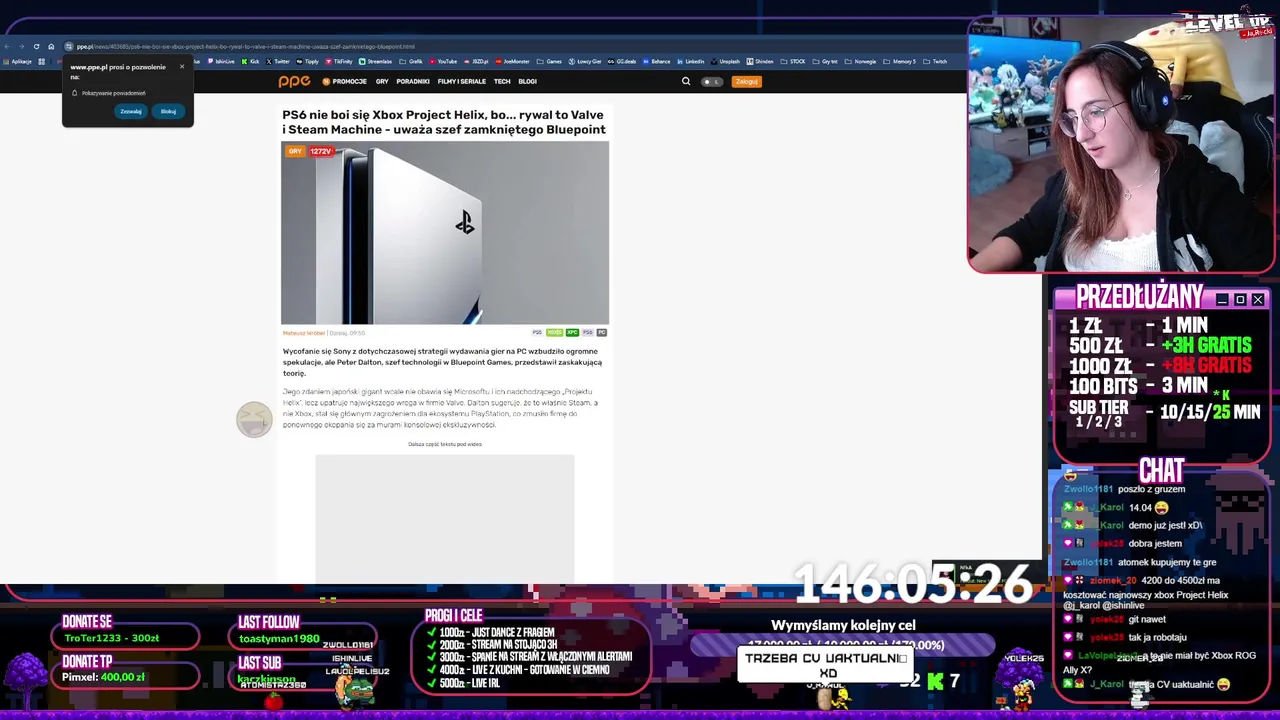
Task: Expand the Grafik bookmarks folder
Action: click(411, 61)
